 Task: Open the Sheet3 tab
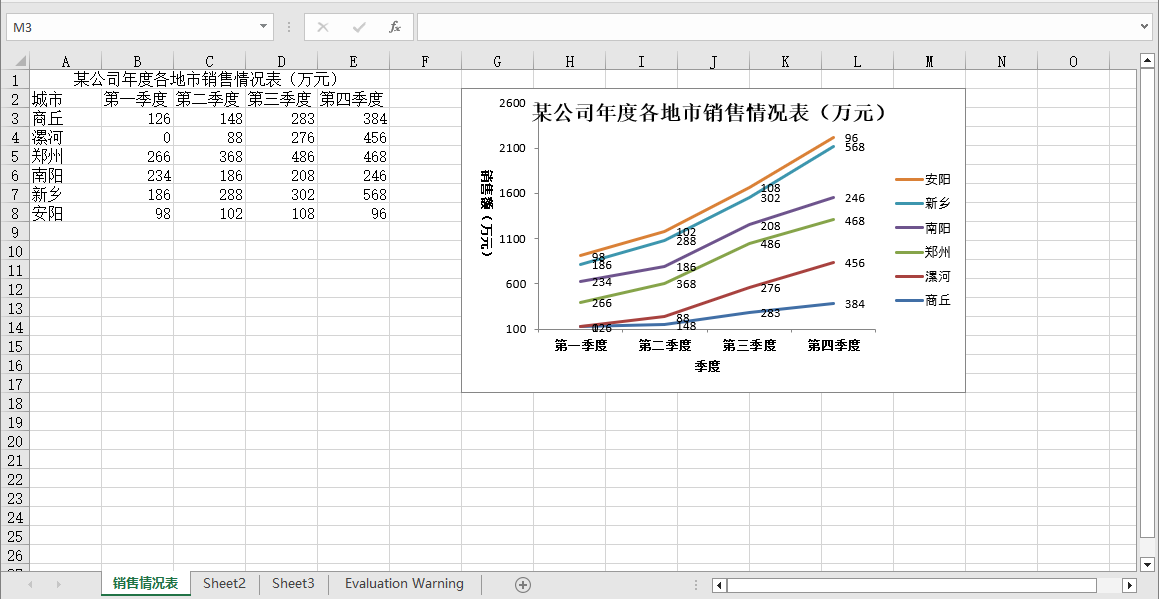(x=293, y=584)
